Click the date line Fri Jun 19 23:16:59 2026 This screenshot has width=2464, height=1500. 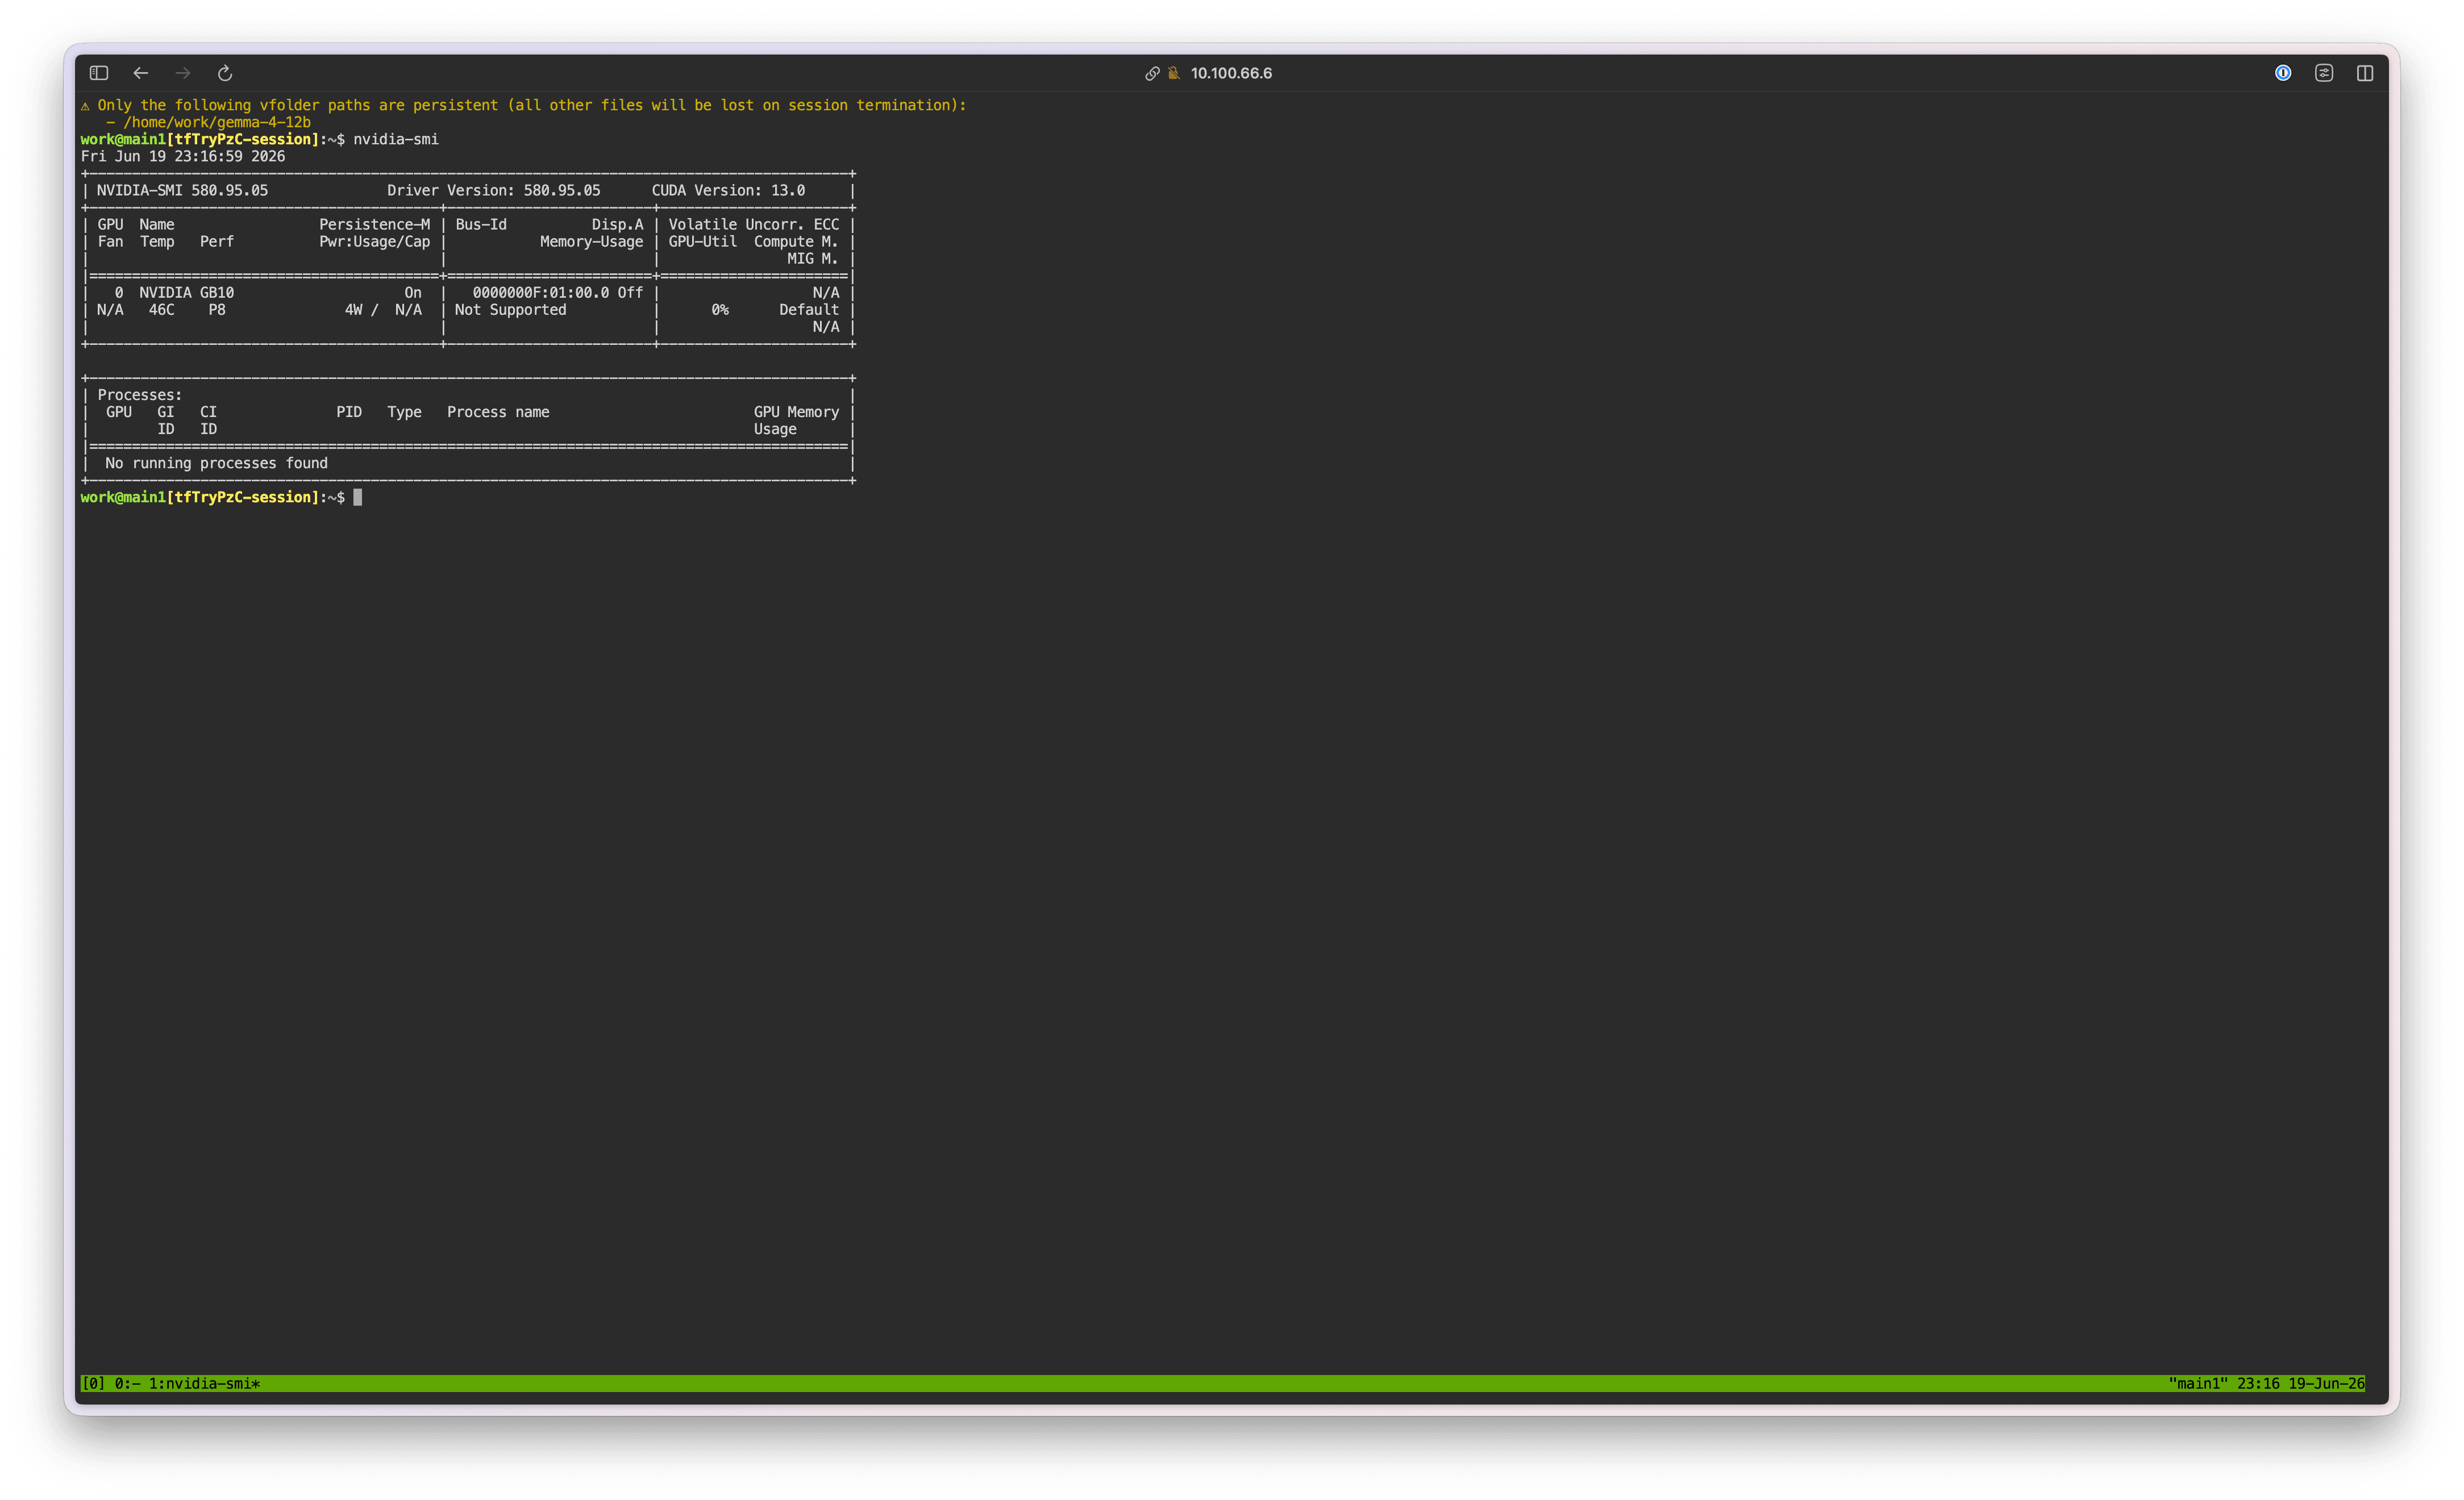[183, 156]
